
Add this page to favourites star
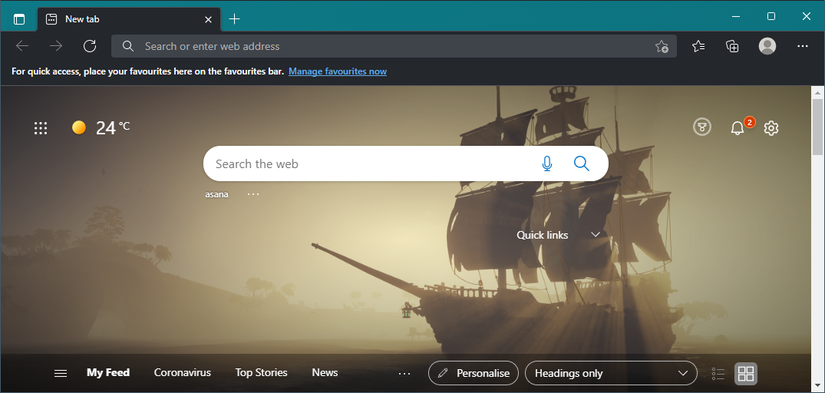coord(661,46)
